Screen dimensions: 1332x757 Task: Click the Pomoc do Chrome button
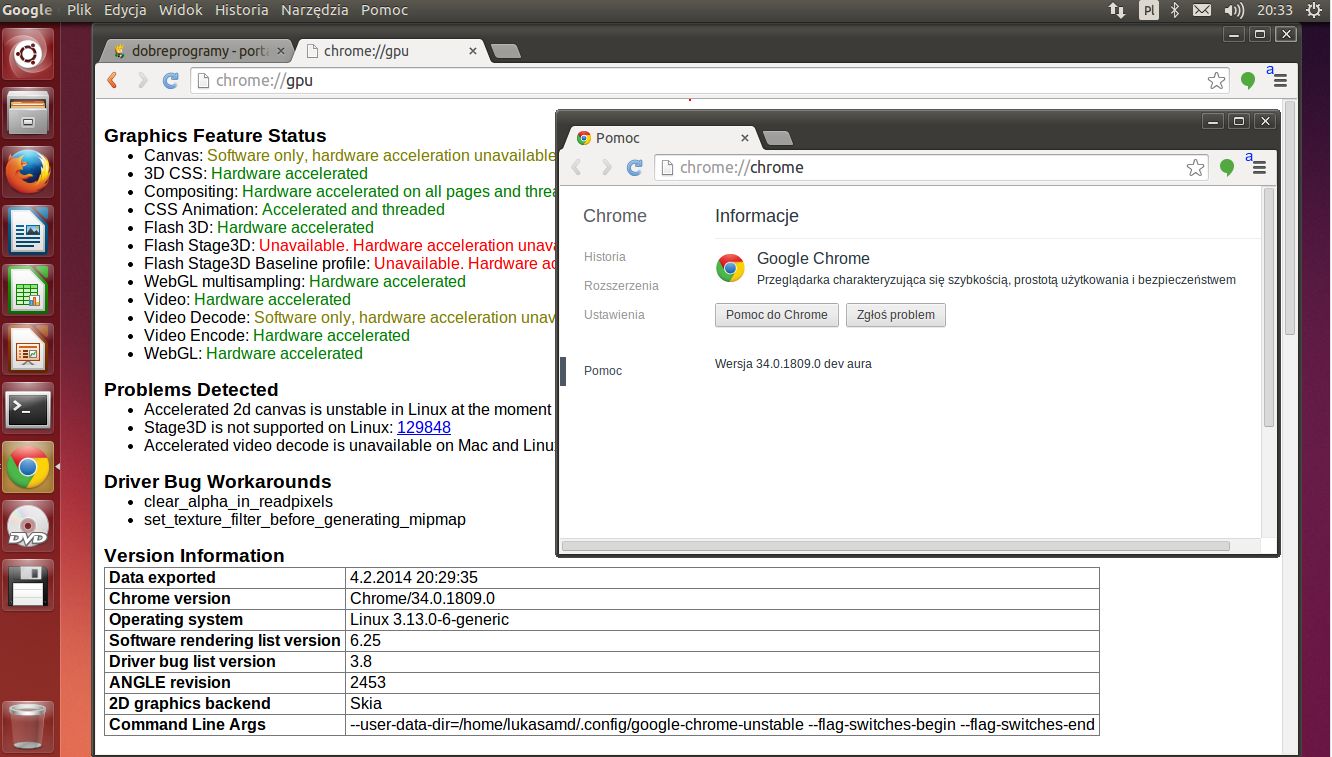pyautogui.click(x=776, y=315)
